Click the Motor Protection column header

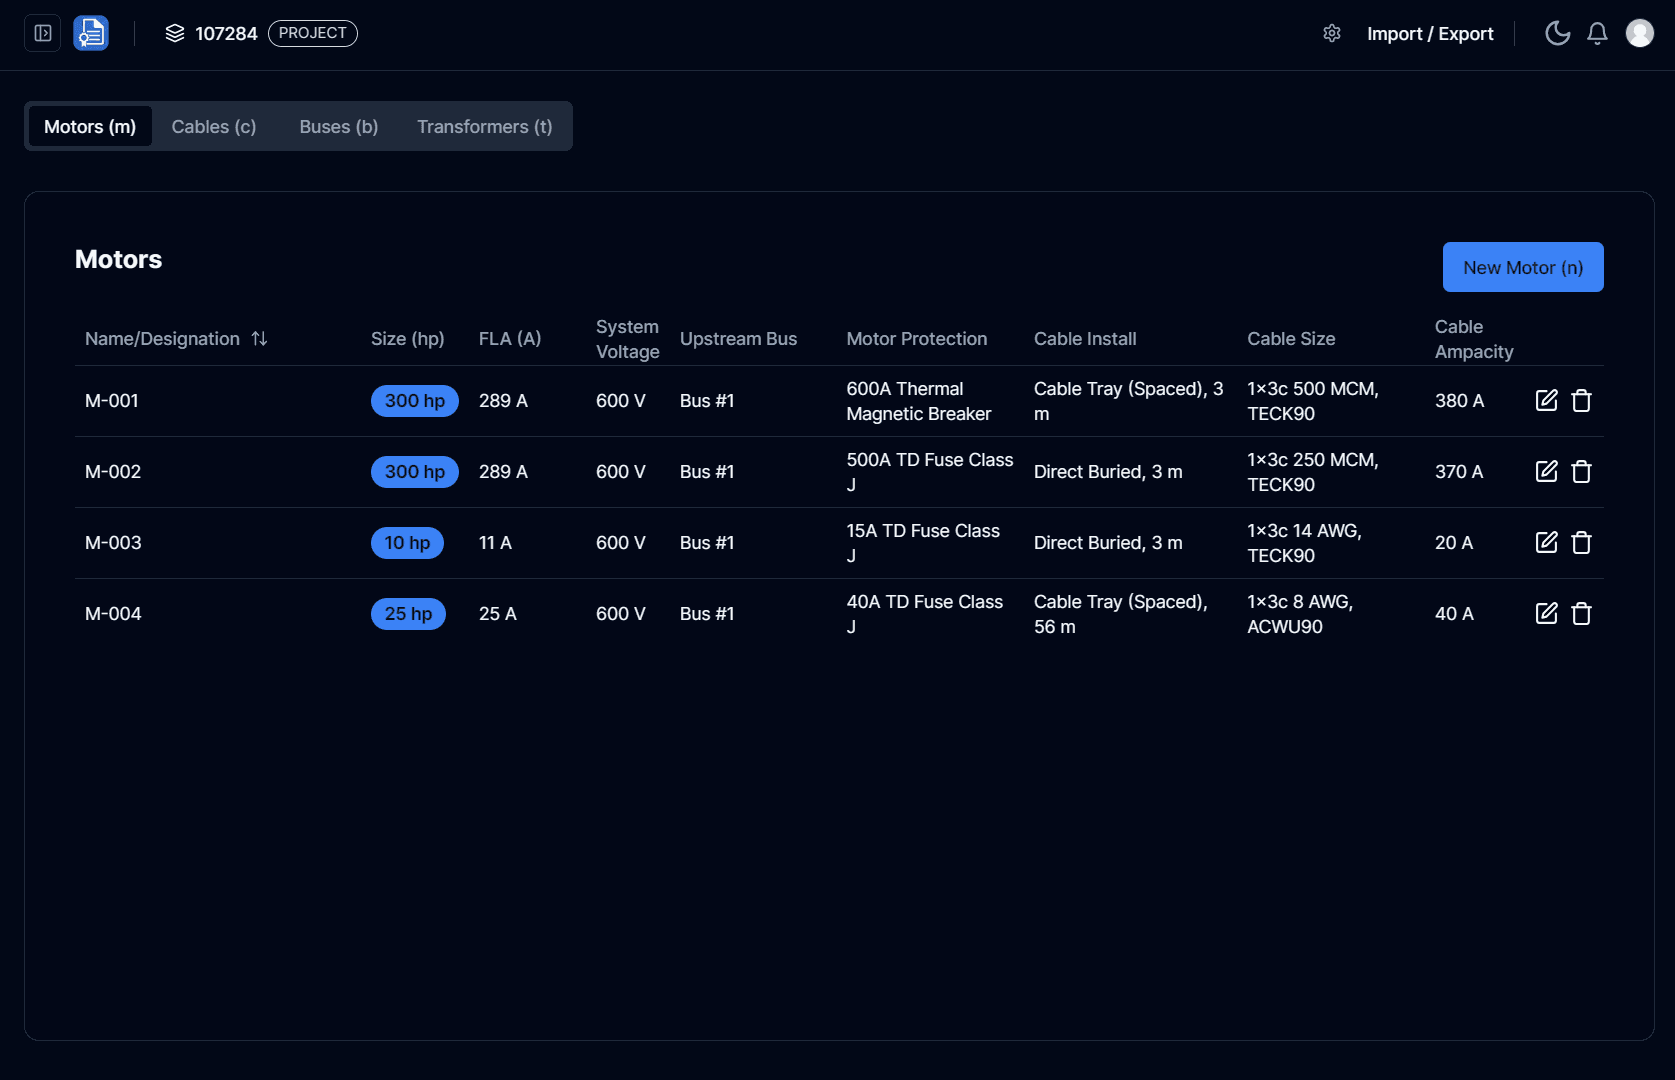pos(917,339)
